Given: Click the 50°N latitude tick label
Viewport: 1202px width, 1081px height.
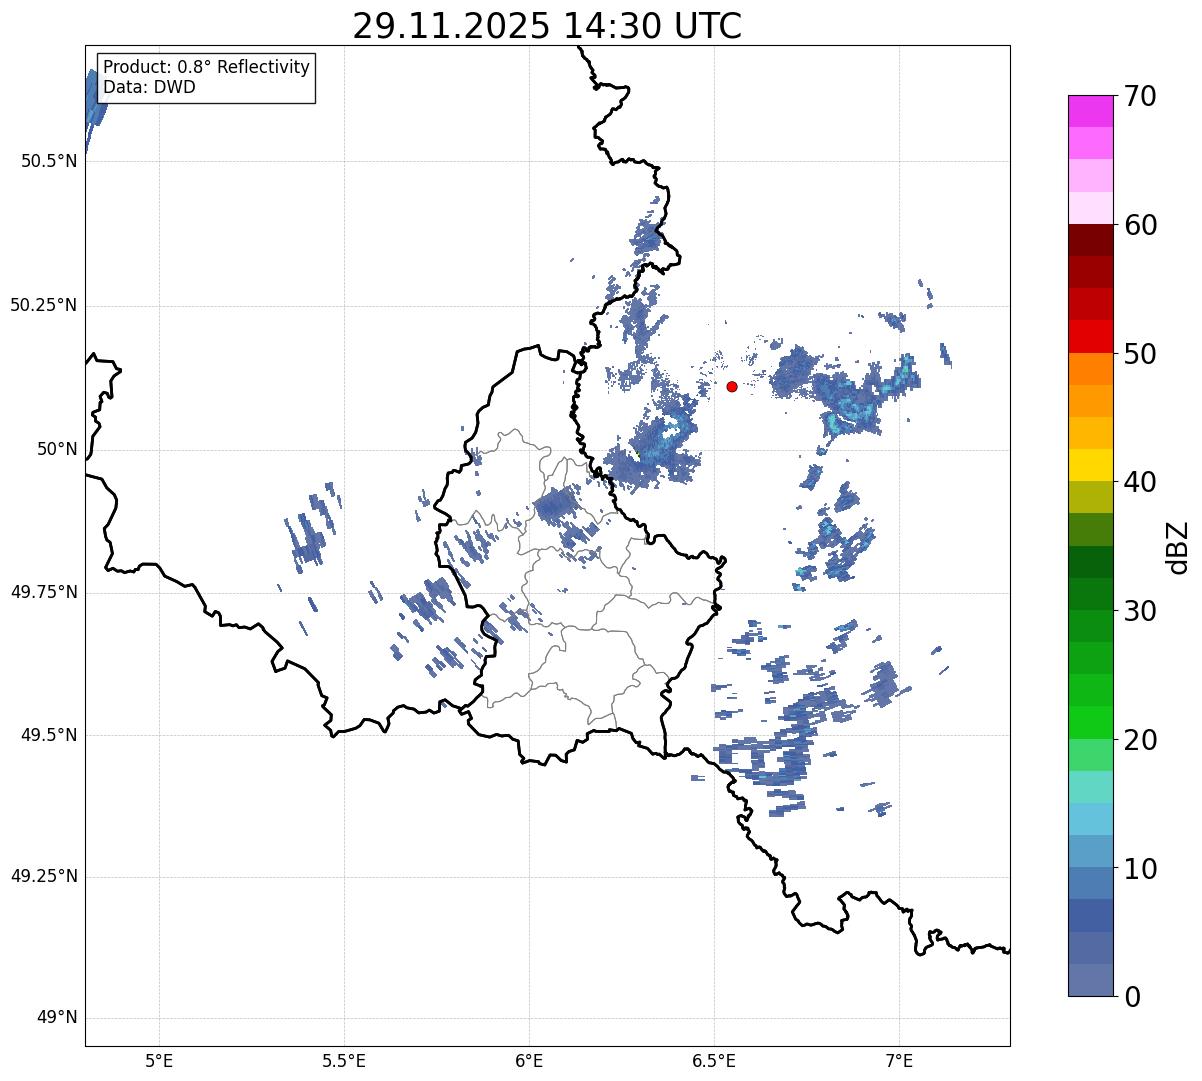Looking at the screenshot, I should pyautogui.click(x=57, y=450).
